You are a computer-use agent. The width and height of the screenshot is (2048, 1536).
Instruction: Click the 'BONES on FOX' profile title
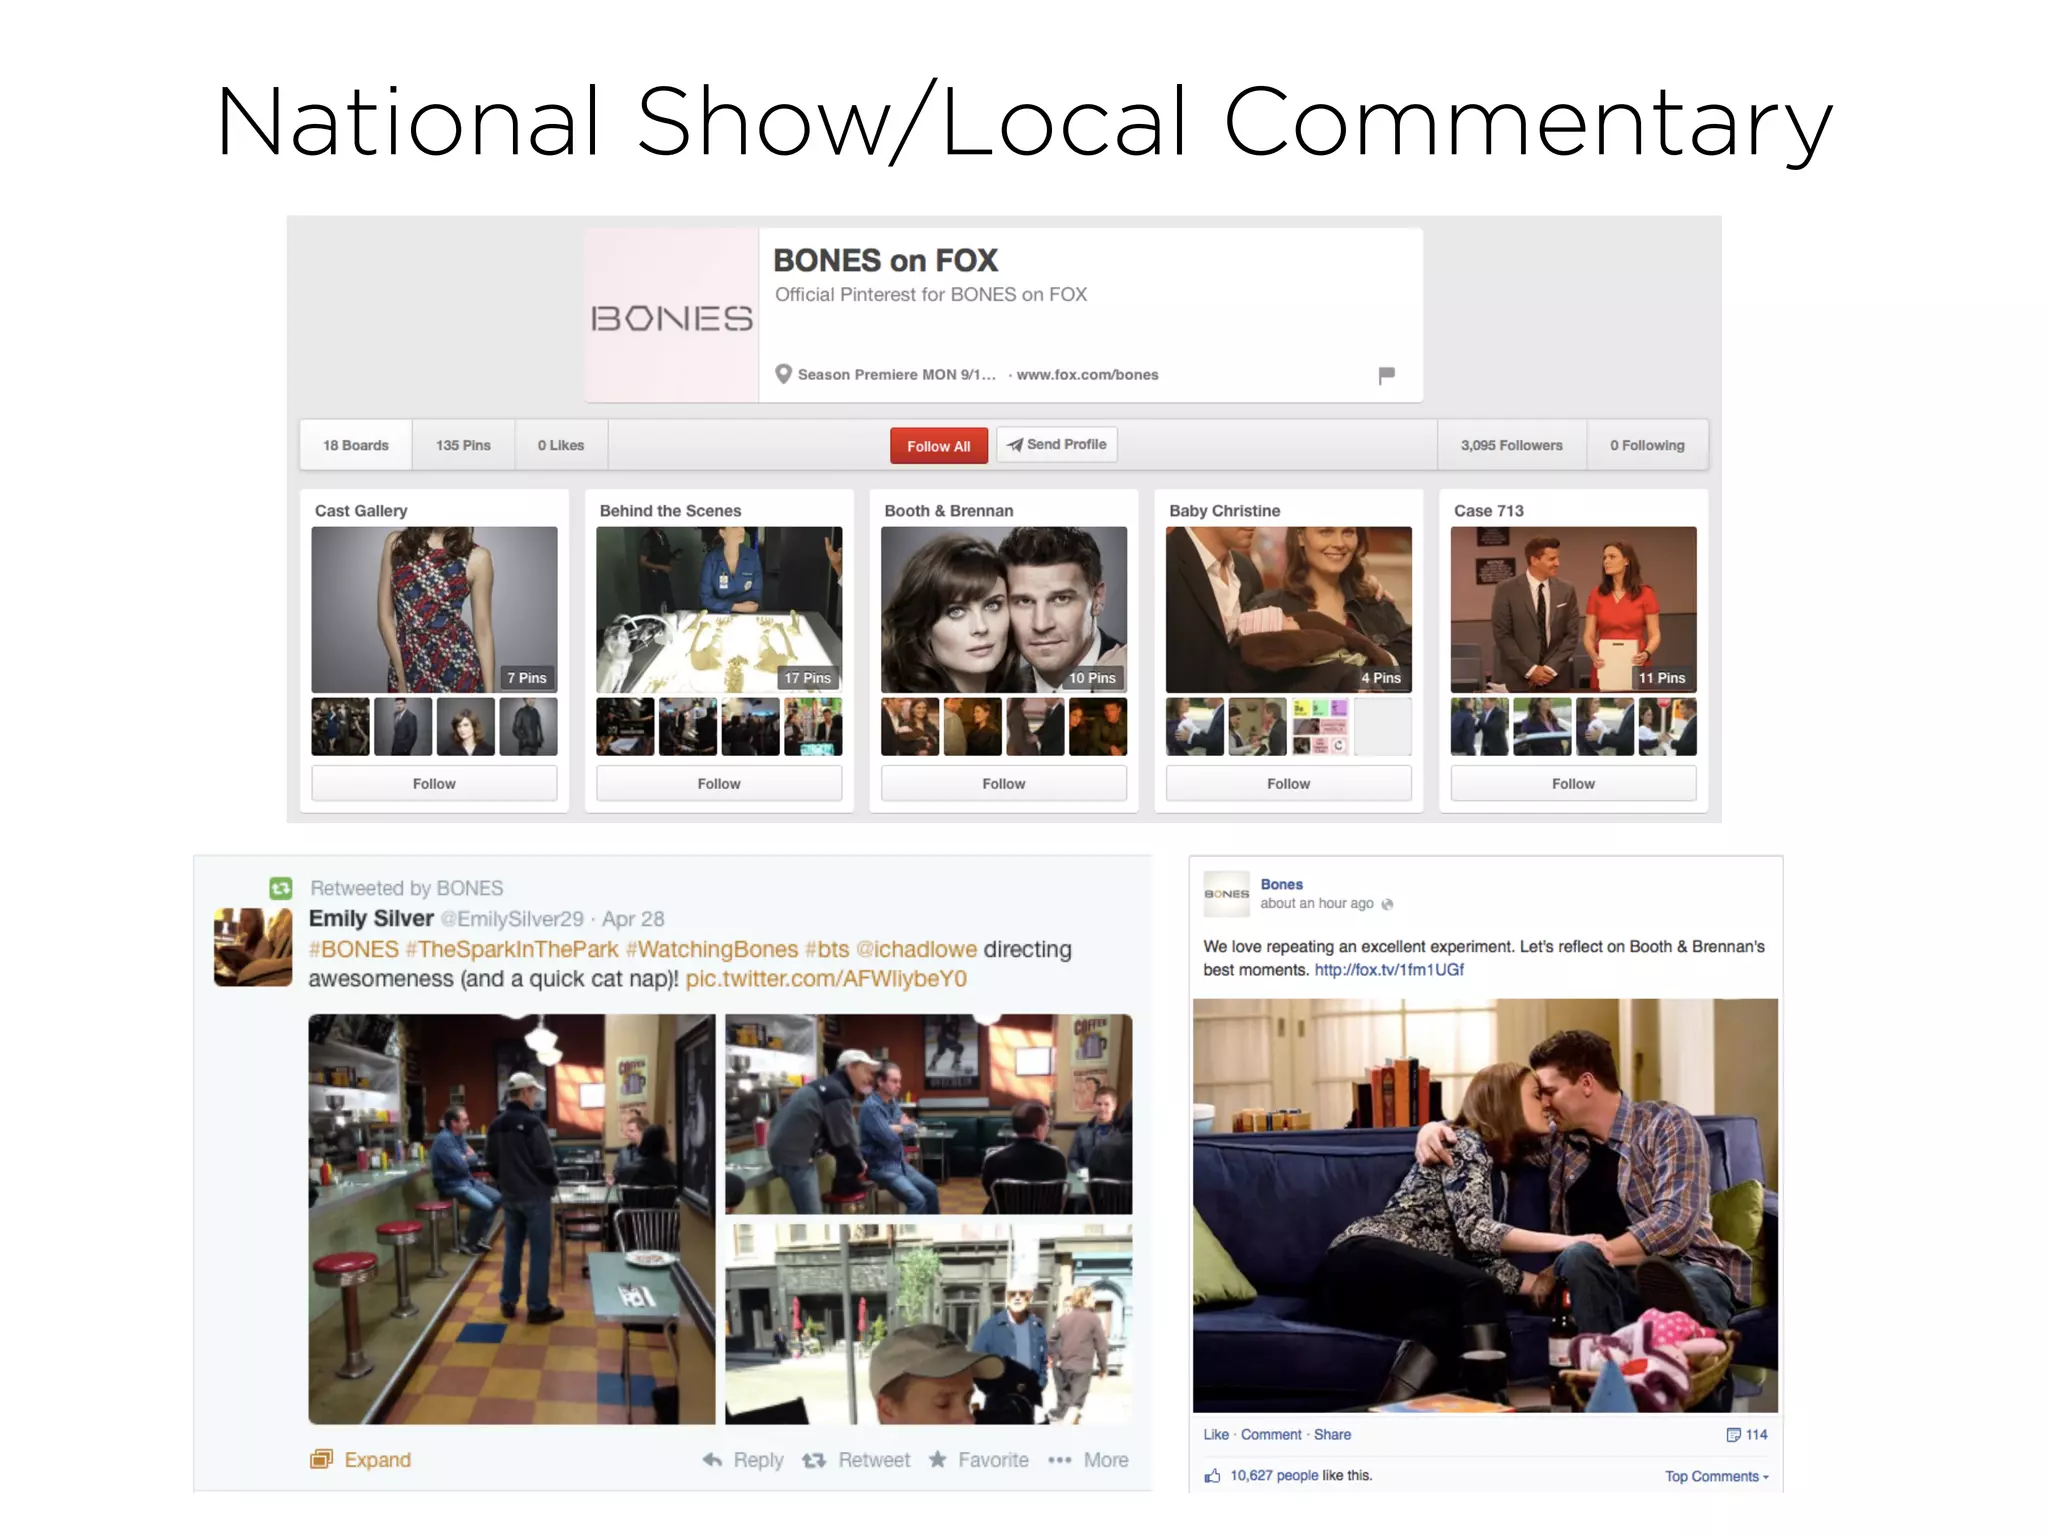886,261
